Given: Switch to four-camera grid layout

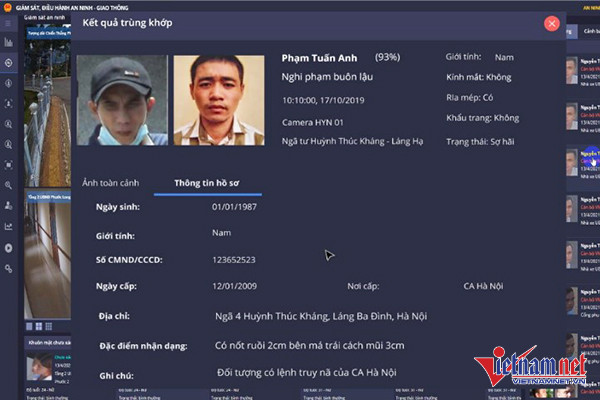Looking at the screenshot, I should click(39, 327).
